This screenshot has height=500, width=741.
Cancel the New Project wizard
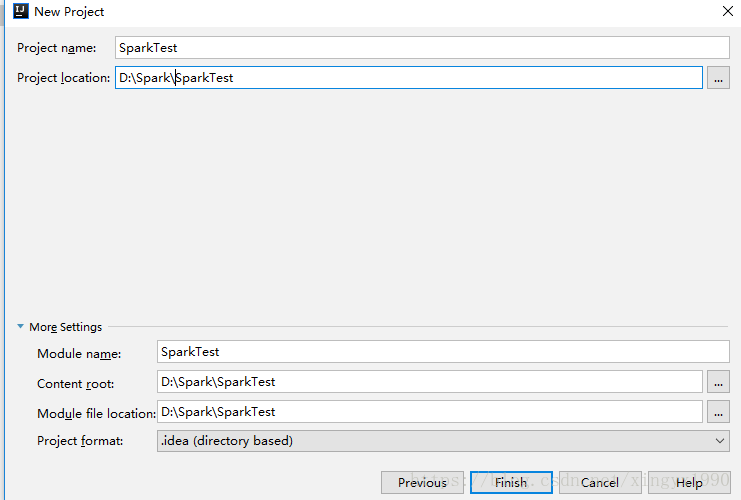(599, 483)
